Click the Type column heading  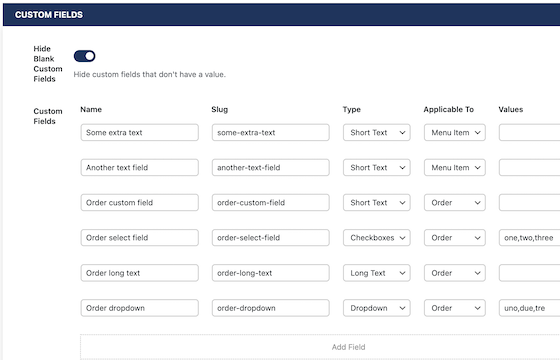point(352,110)
